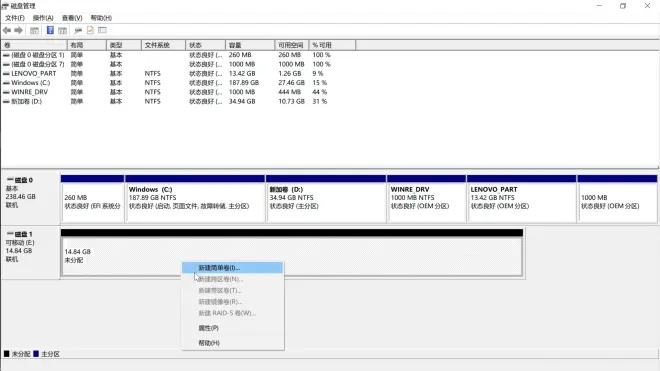The width and height of the screenshot is (660, 371).
Task: Sort by the 文件系统 column header
Action: click(163, 45)
